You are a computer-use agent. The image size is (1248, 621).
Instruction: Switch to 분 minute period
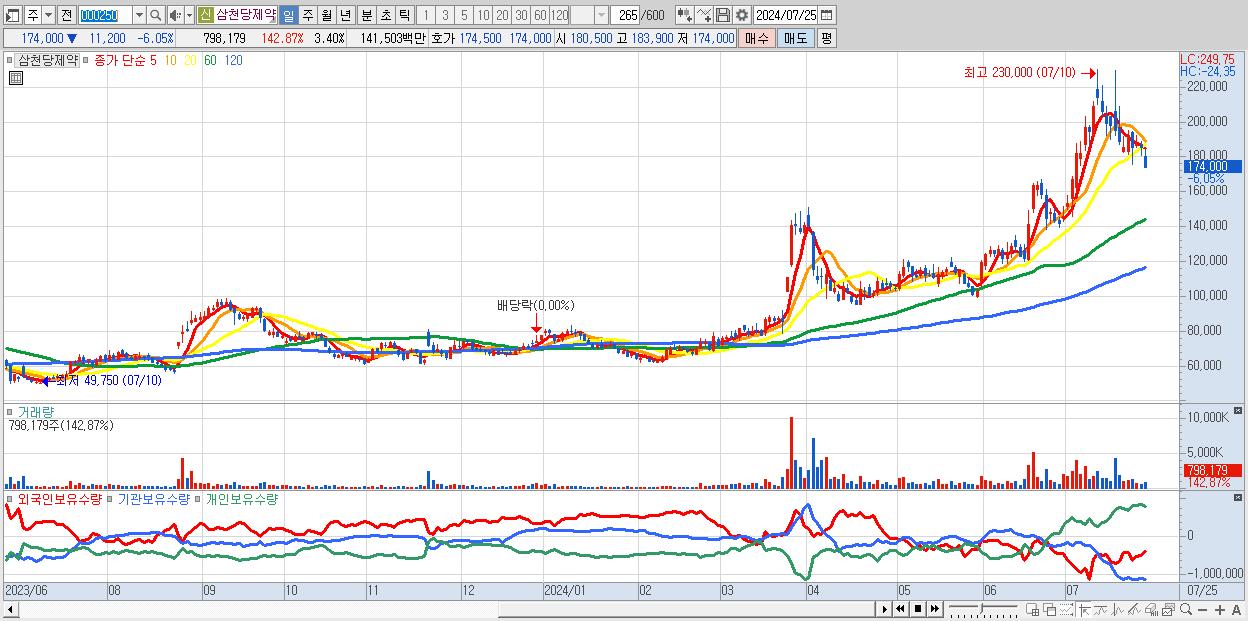(366, 15)
